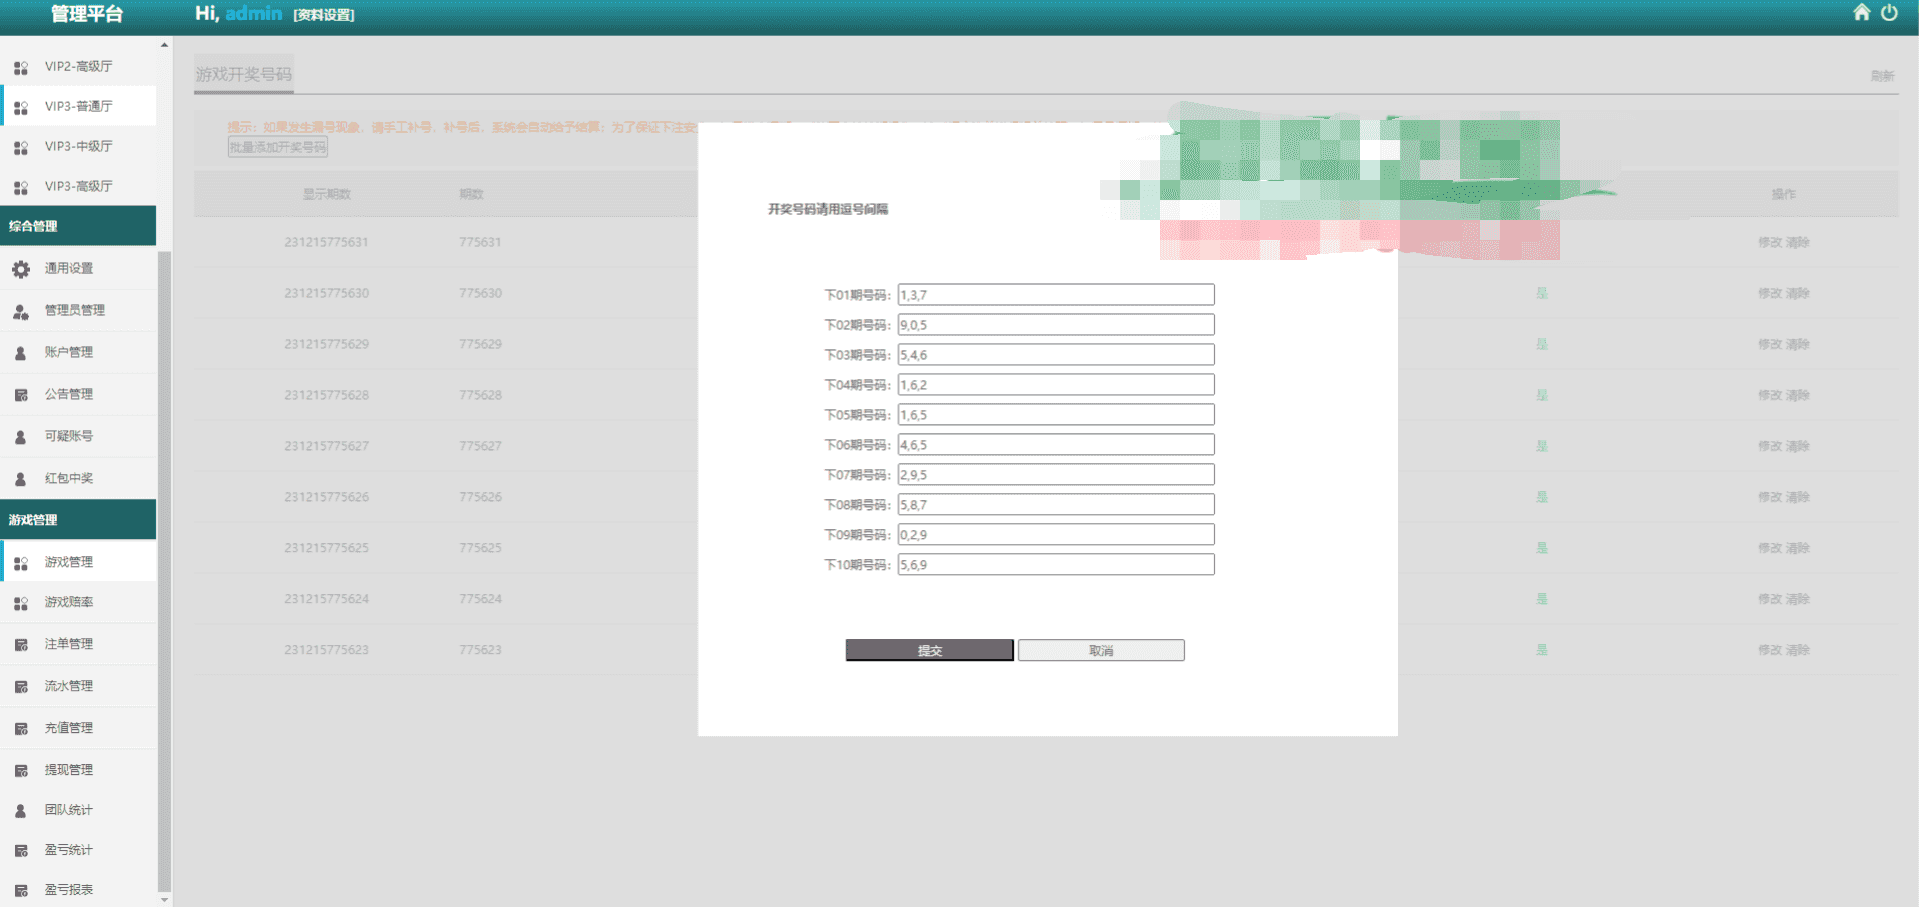This screenshot has width=1919, height=907.
Task: Open the 游戏赔率 sidebar icon
Action: tap(21, 603)
